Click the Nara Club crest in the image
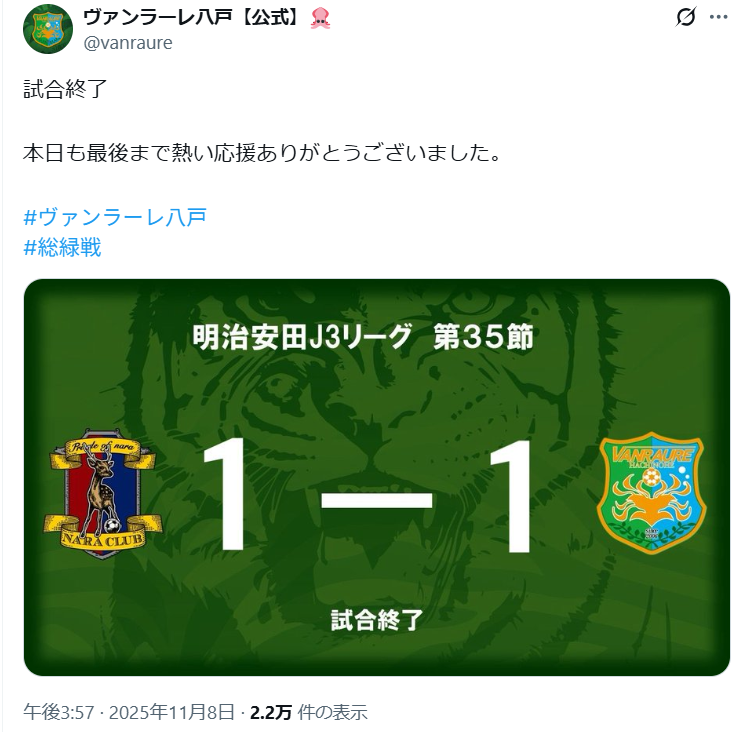 (x=102, y=494)
